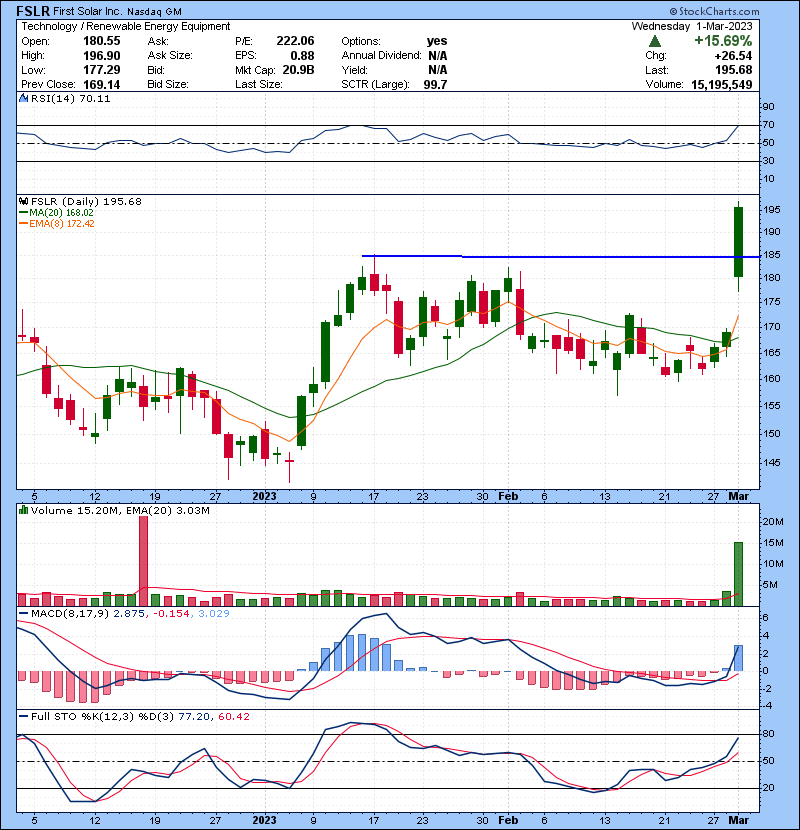
Task: Click the Chg value +26.54
Action: tap(733, 56)
